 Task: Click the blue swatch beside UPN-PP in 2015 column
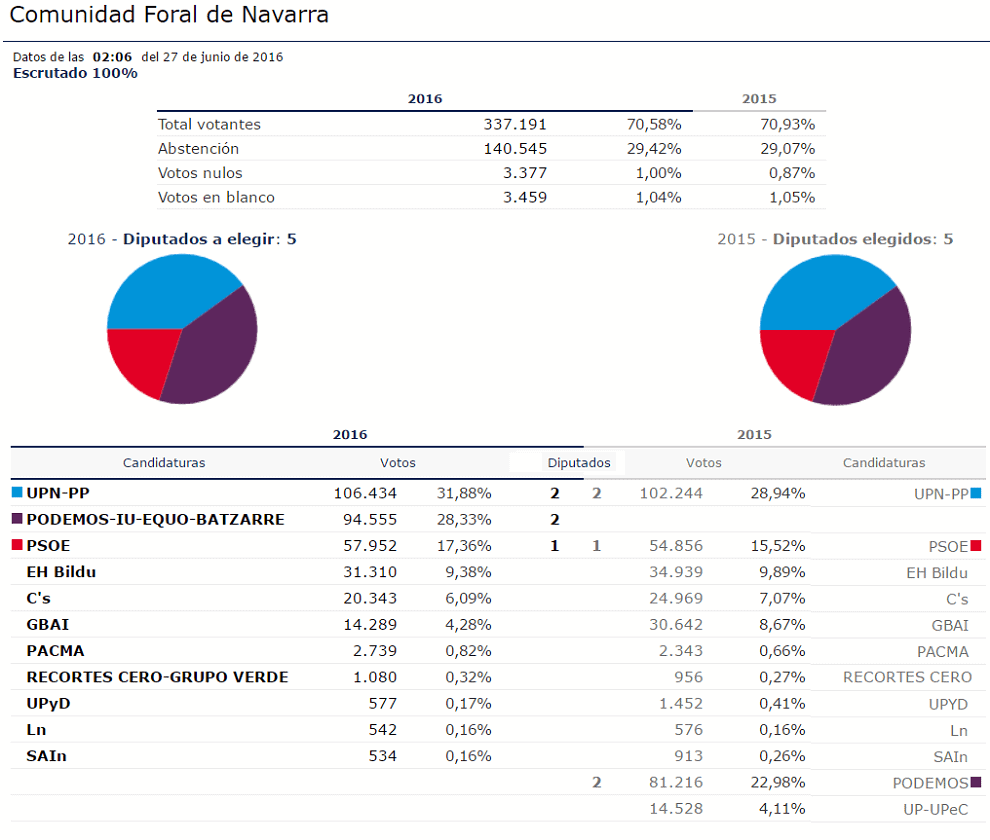[x=976, y=494]
